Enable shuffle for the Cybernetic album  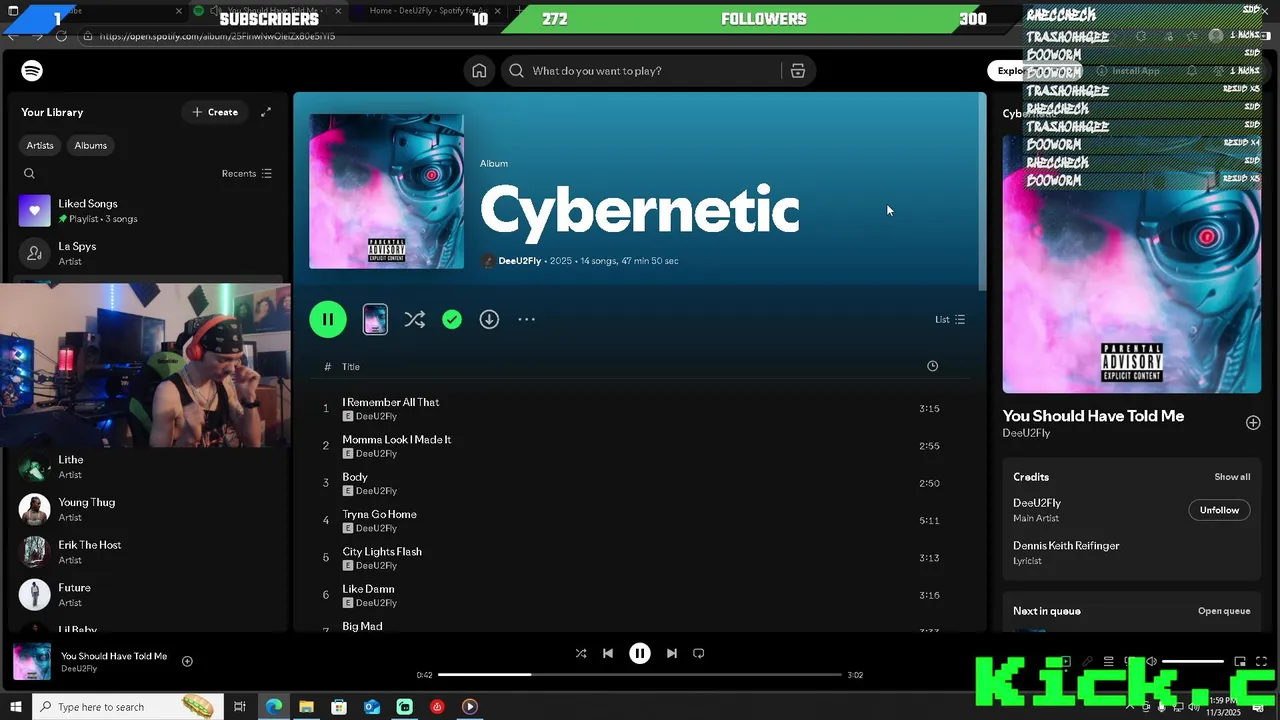pos(414,319)
